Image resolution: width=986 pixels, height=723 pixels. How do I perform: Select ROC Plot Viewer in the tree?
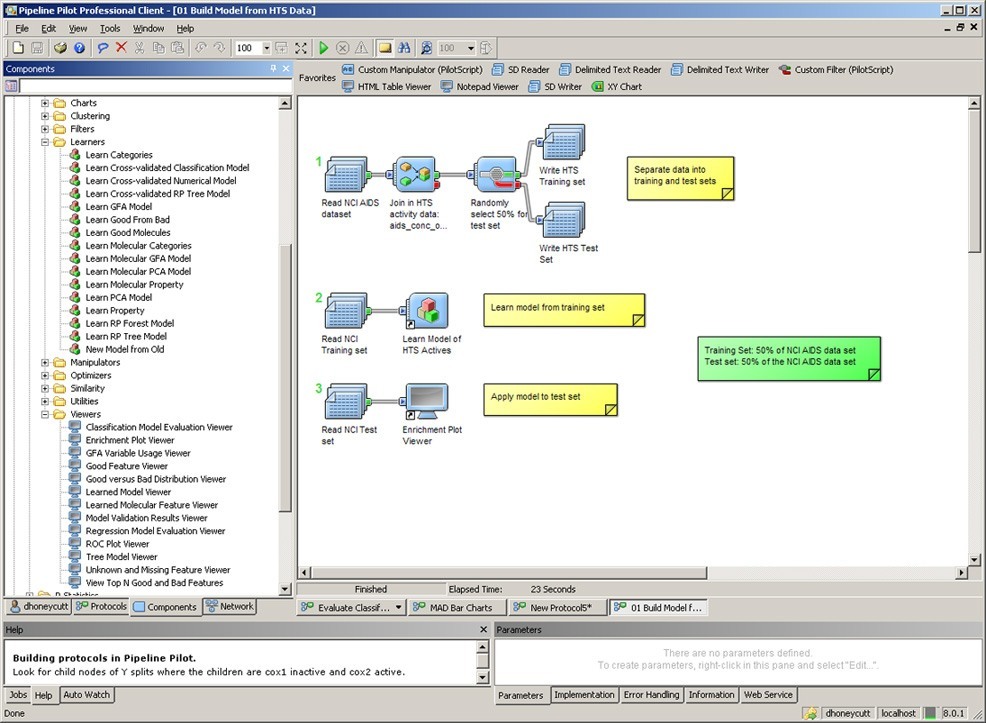[117, 544]
